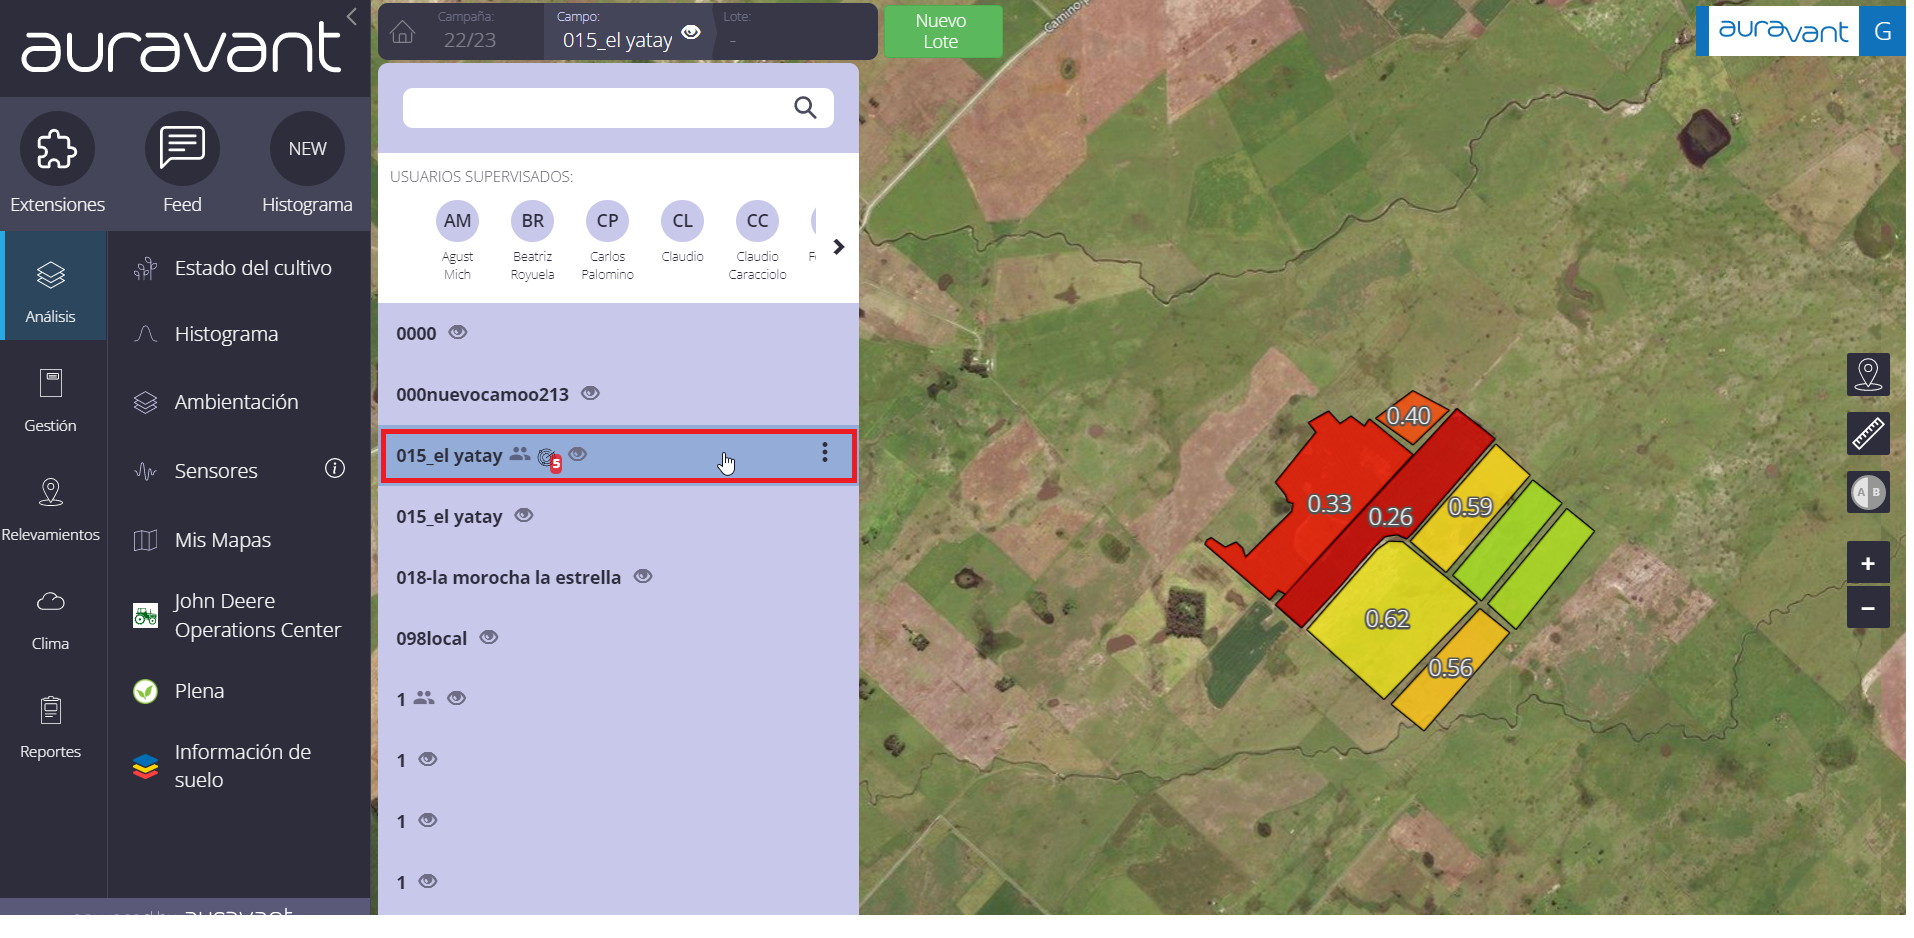Image resolution: width=1914 pixels, height=938 pixels.
Task: Select field 018-la morocha la estrella
Action: 617,577
